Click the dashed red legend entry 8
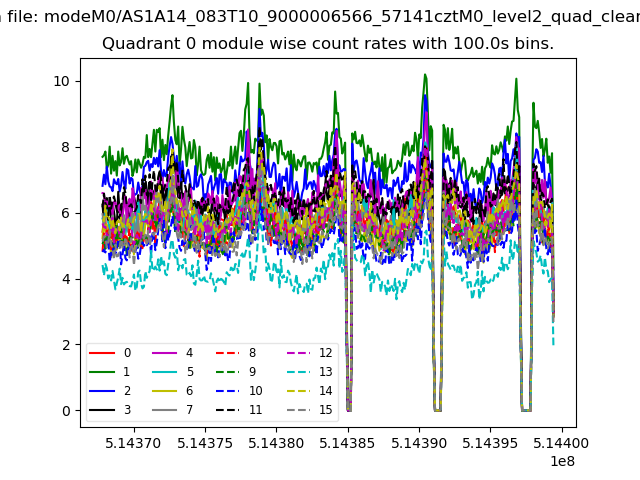This screenshot has width=640, height=480. tap(227, 353)
